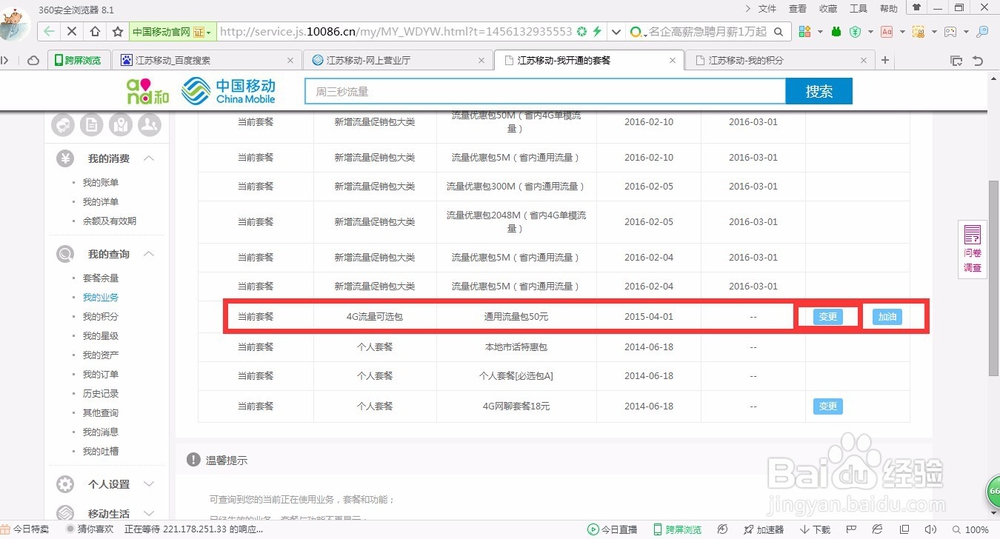Open the 我的账单 sidebar link
The width and height of the screenshot is (1000, 539).
tap(100, 182)
